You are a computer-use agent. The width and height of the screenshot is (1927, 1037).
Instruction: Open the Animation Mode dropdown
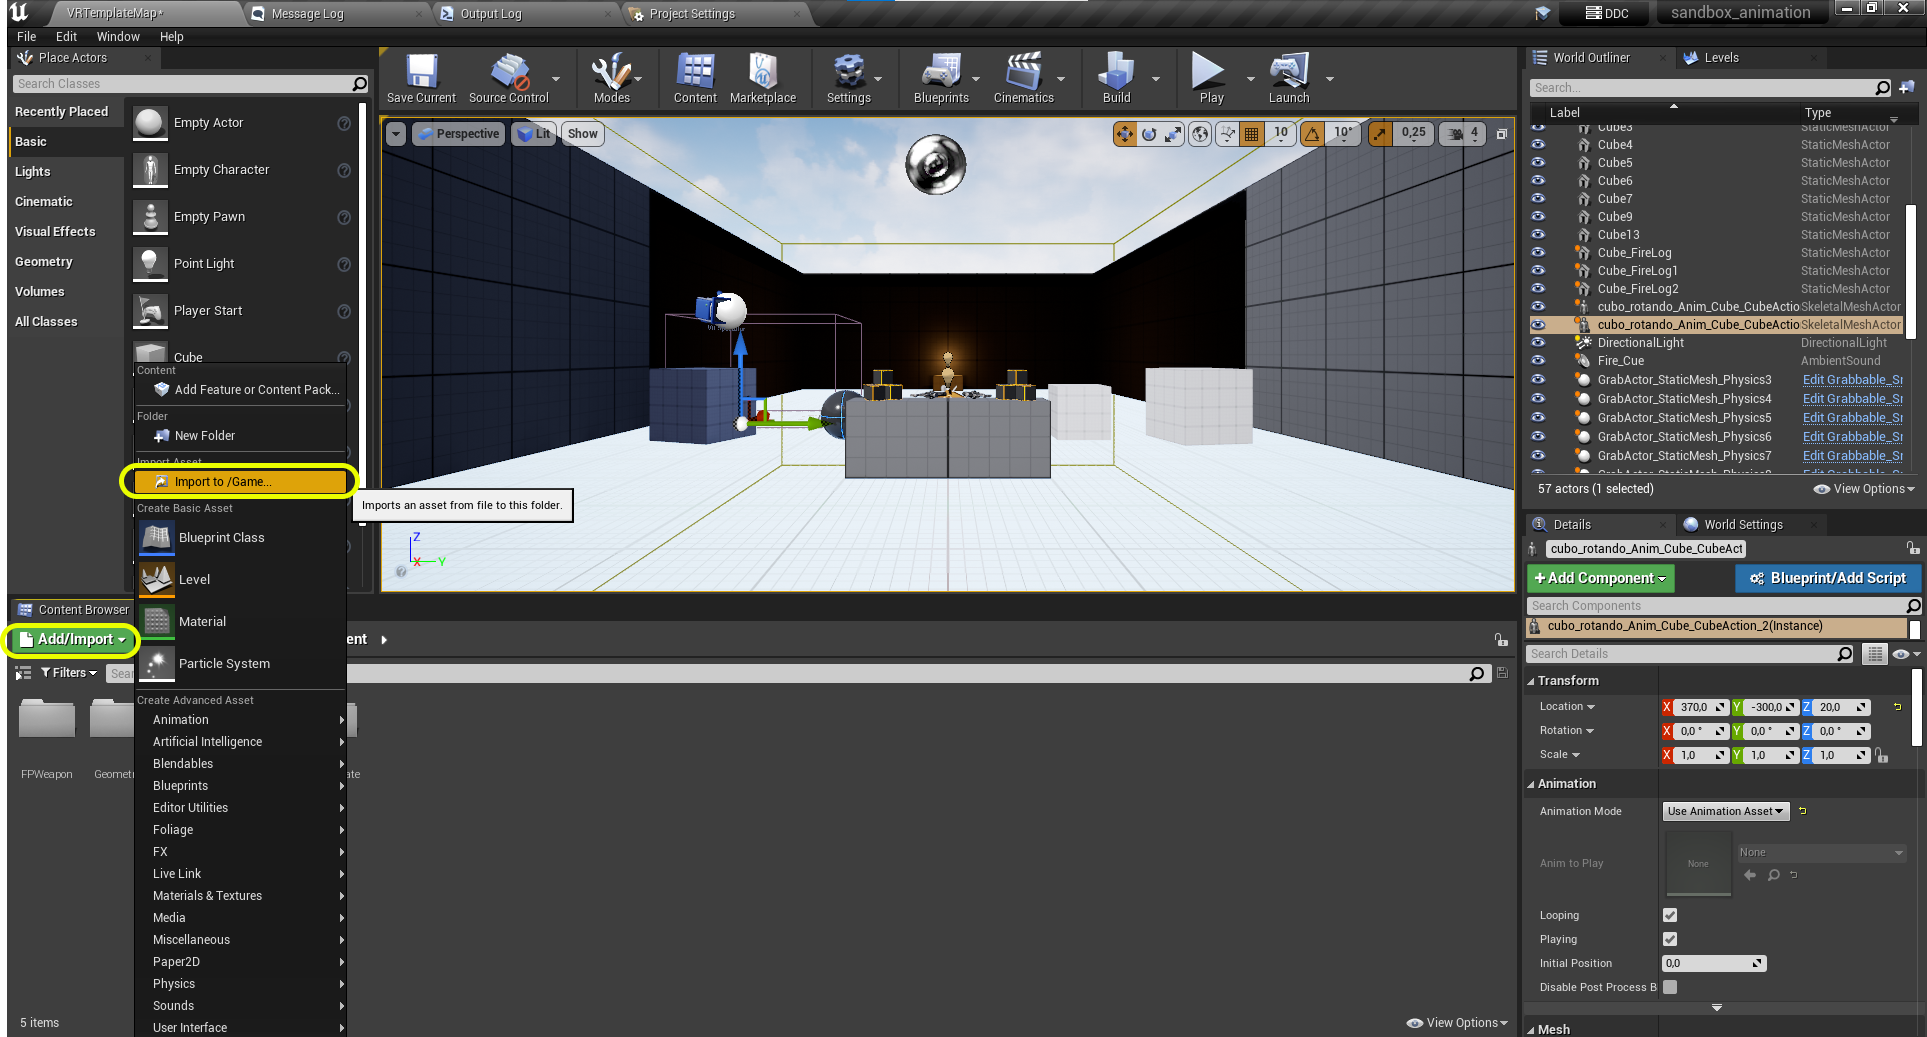pos(1725,811)
